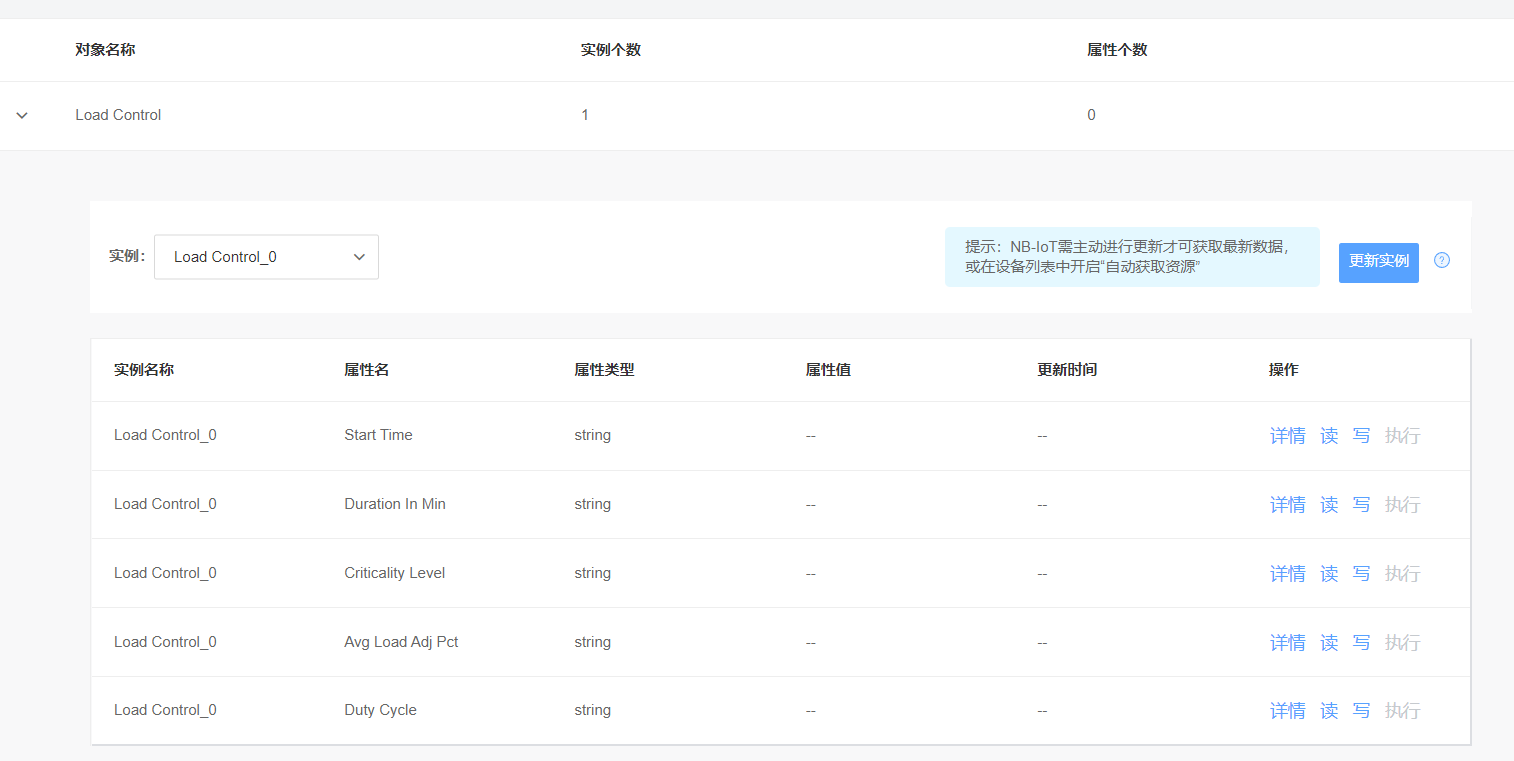Click 读 for Duration In Min
1514x761 pixels.
click(1329, 505)
